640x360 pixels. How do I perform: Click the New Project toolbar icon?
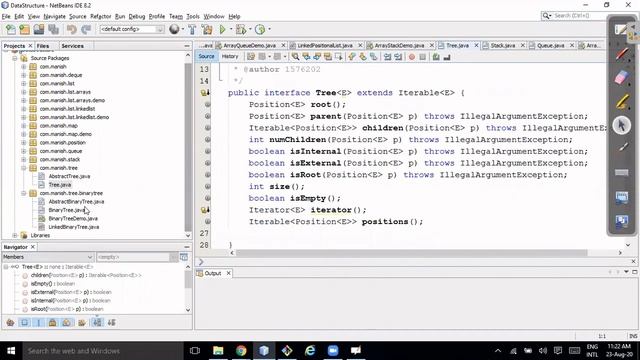click(x=24, y=29)
